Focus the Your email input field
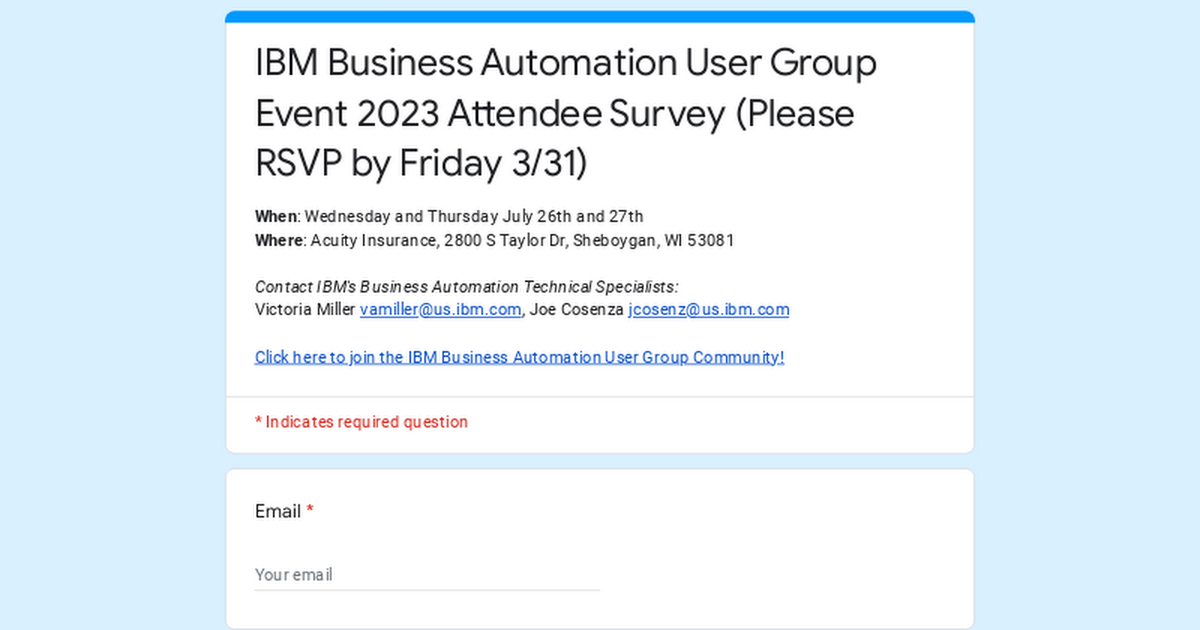This screenshot has height=630, width=1200. [427, 574]
